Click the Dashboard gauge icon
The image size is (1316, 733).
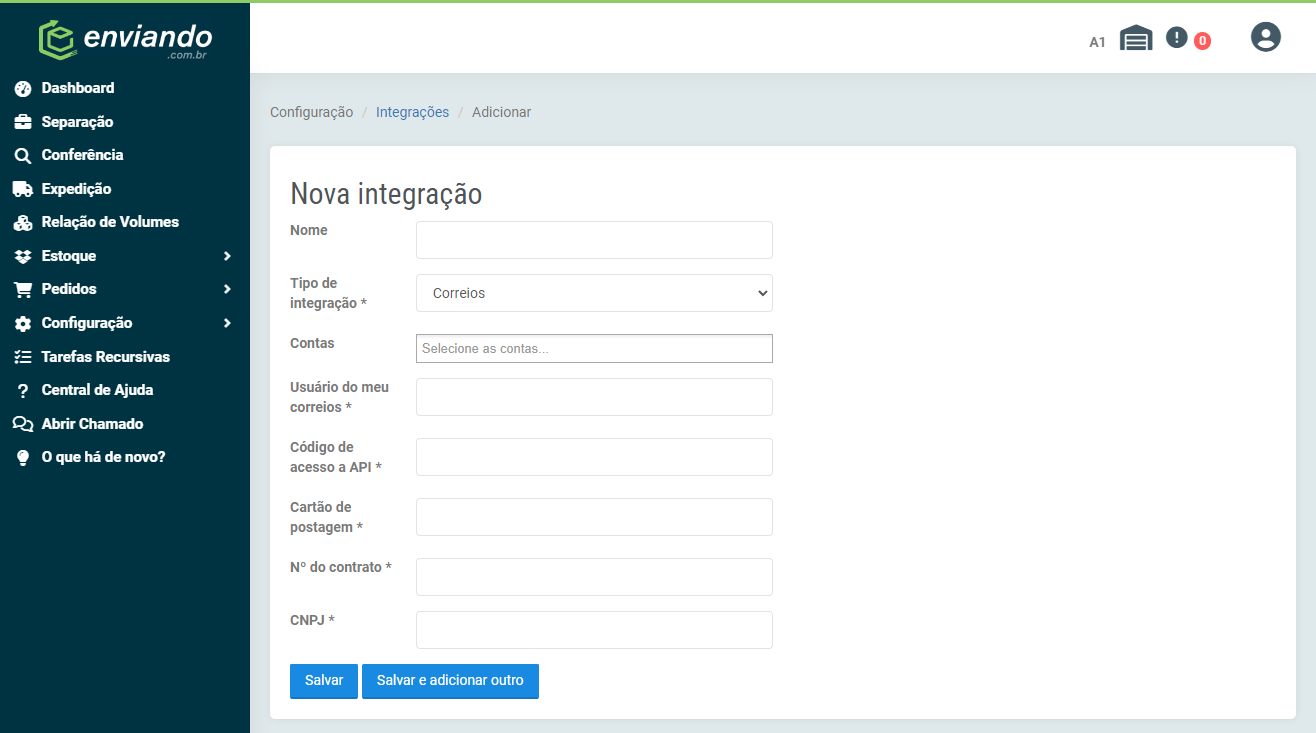pos(23,89)
